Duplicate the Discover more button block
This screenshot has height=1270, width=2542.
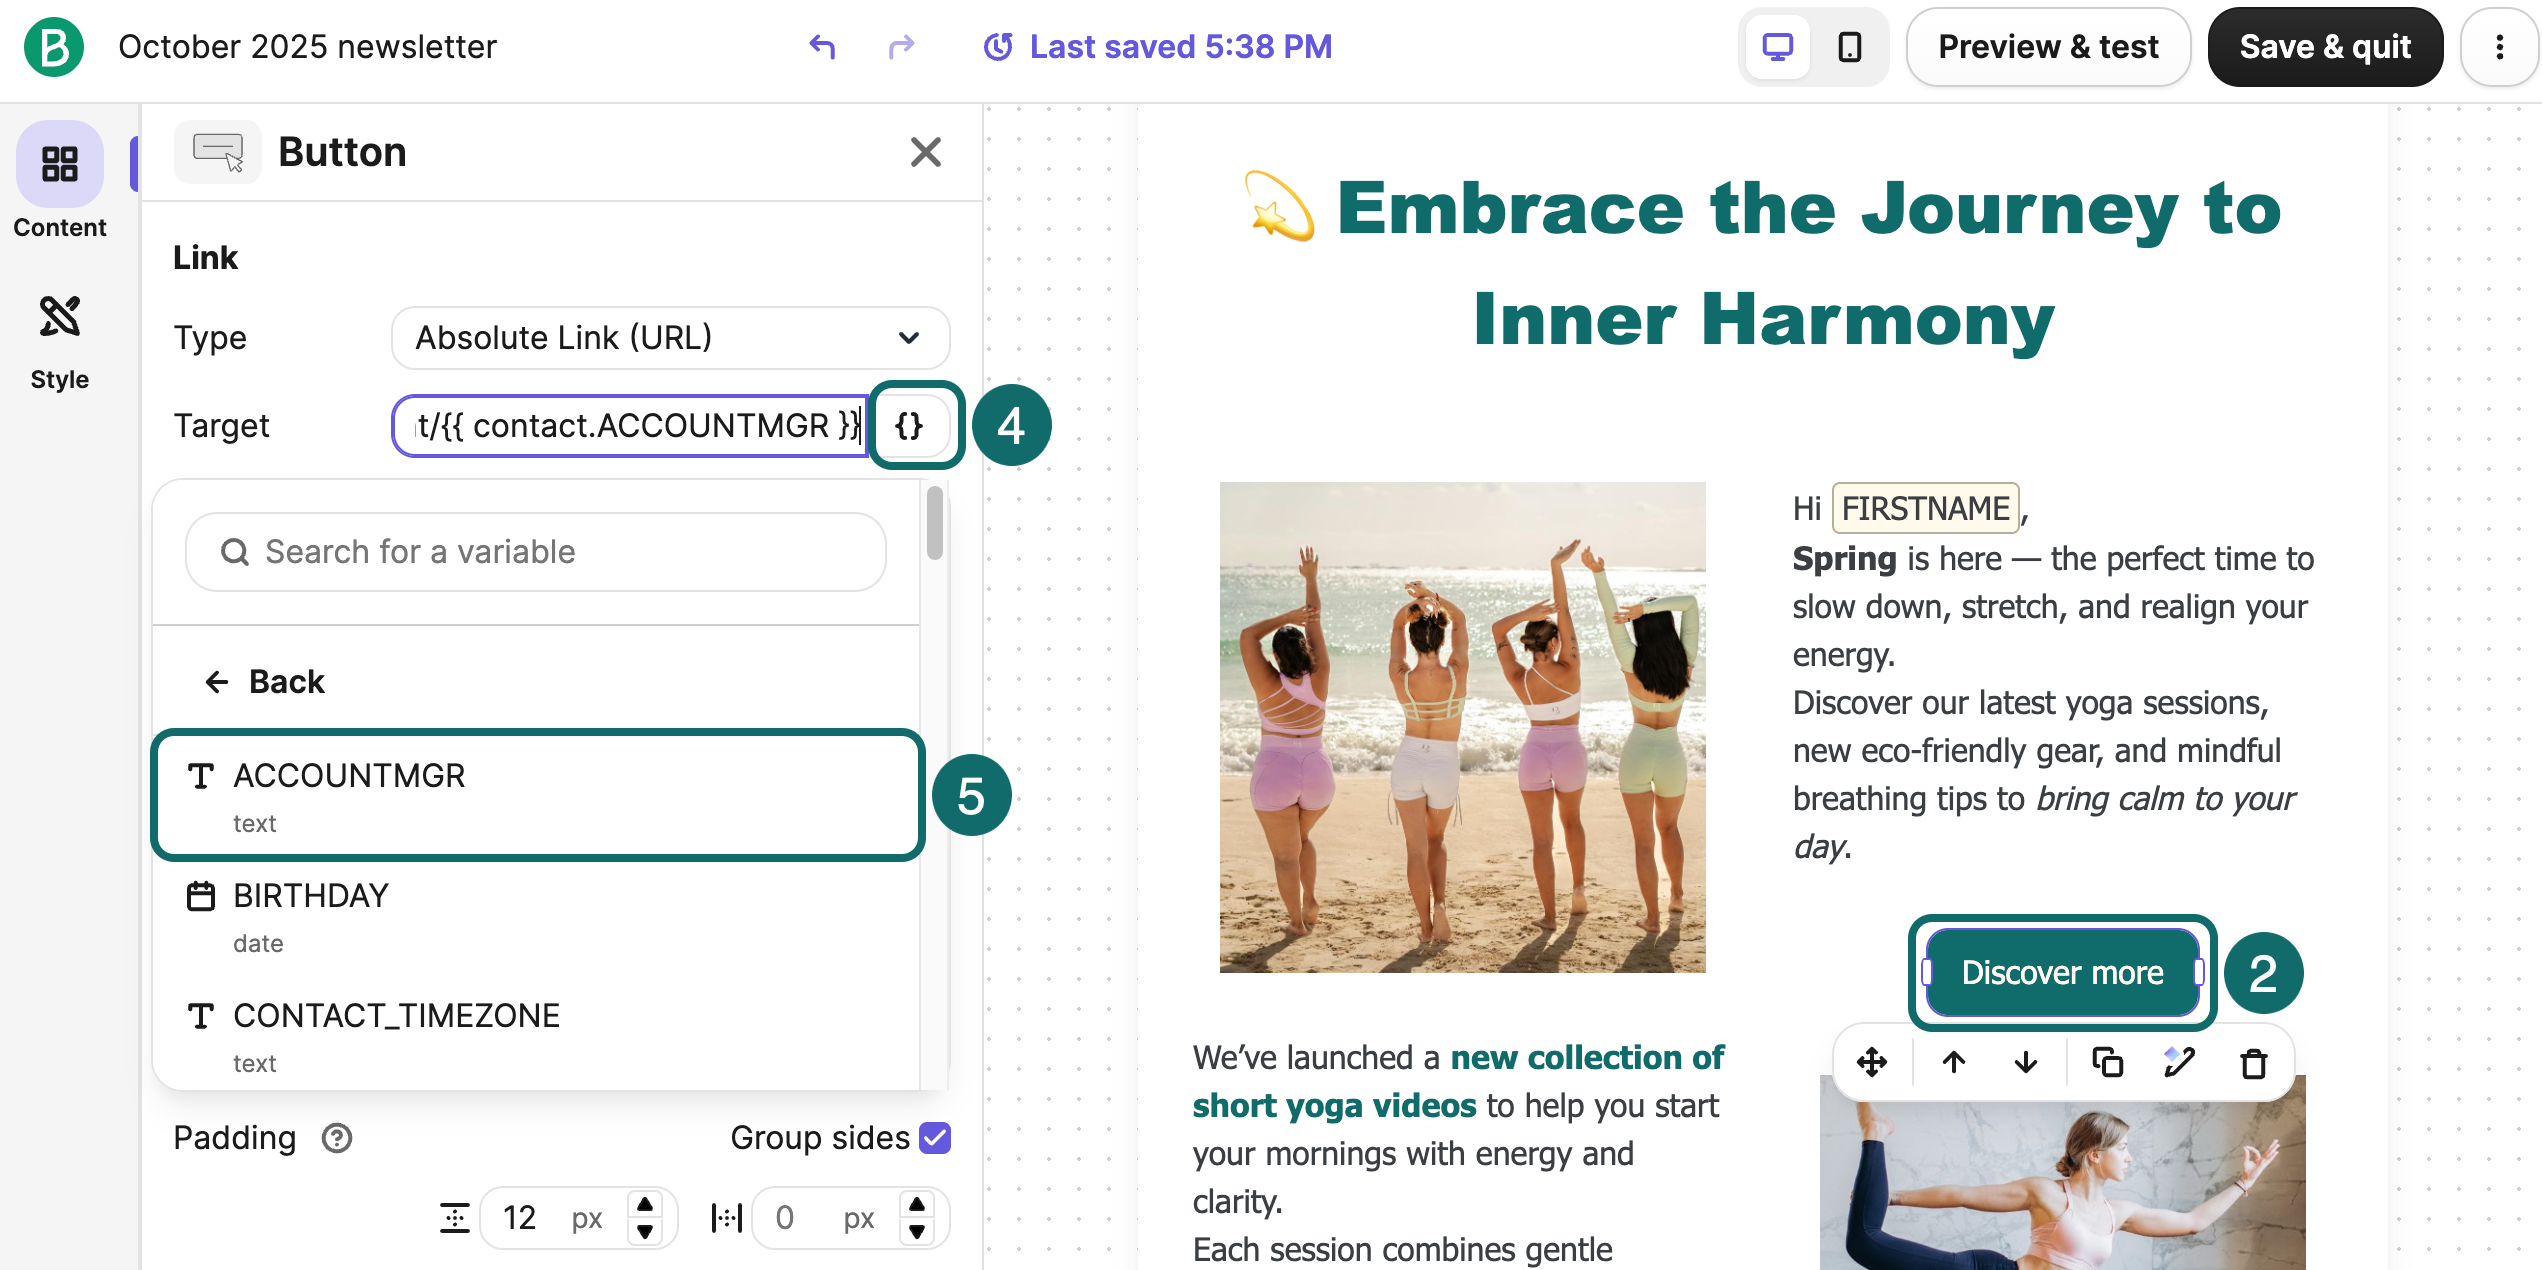[2106, 1062]
